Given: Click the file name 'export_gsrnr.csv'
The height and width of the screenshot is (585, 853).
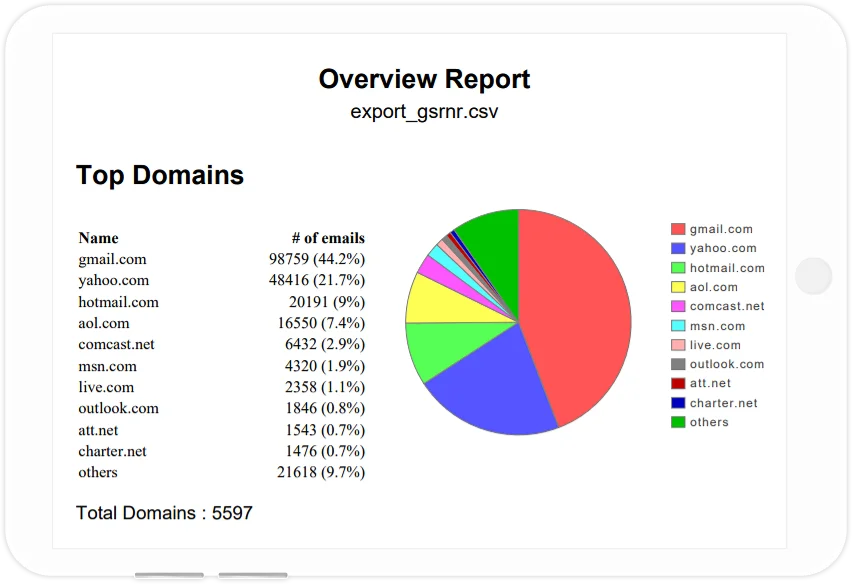Looking at the screenshot, I should [424, 112].
